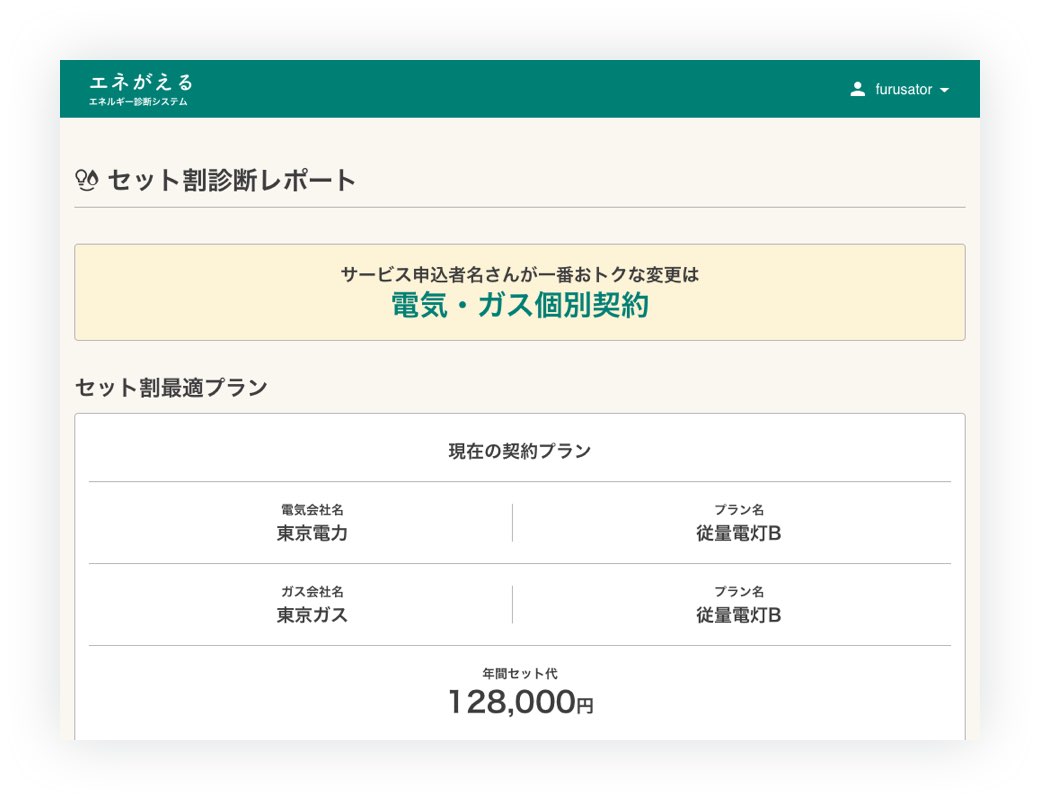The width and height of the screenshot is (1040, 800).
Task: Click the 従量電灯B plan in the 東京電力 row
Action: 739,533
